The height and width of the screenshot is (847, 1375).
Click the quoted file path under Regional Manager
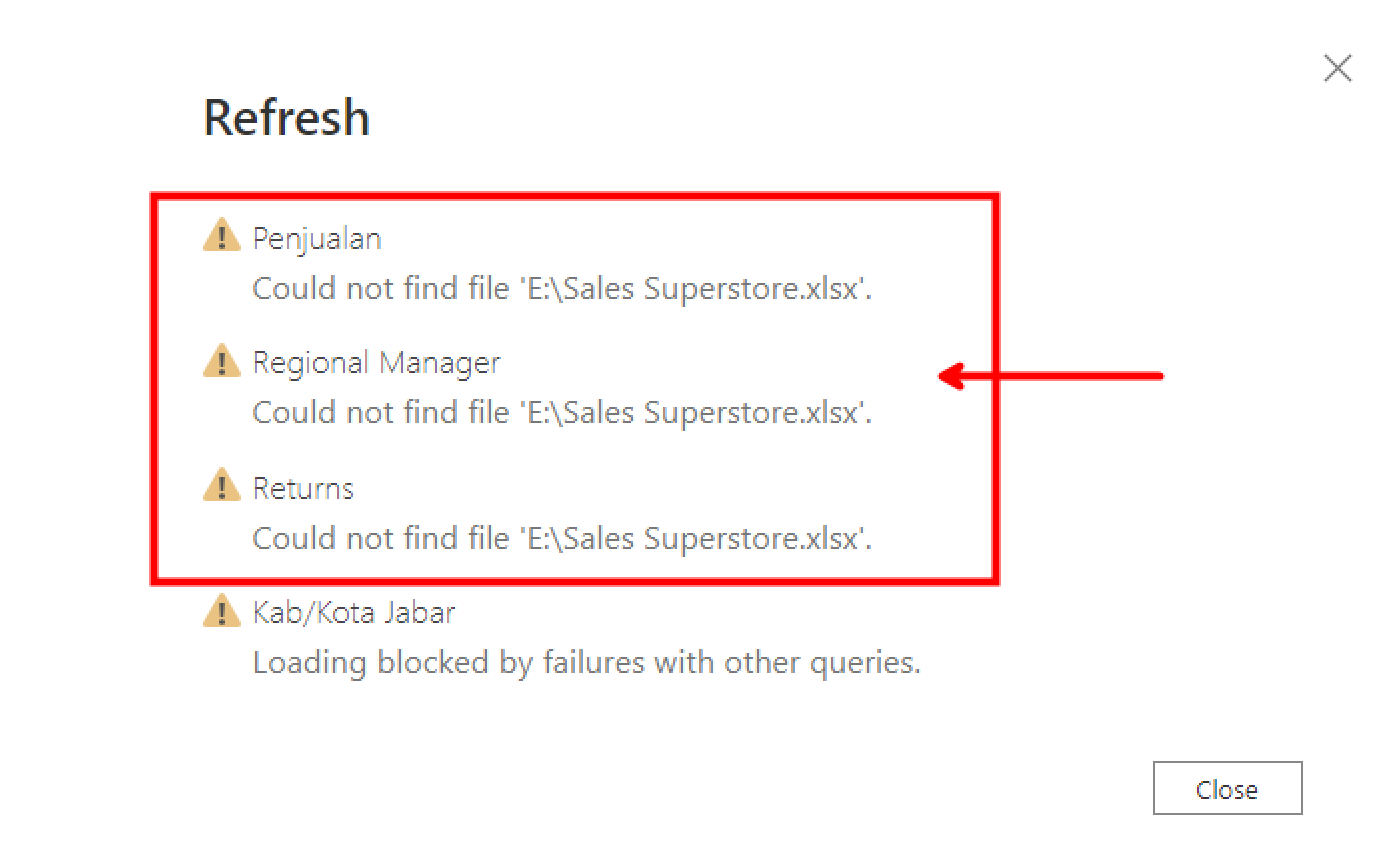[x=695, y=413]
